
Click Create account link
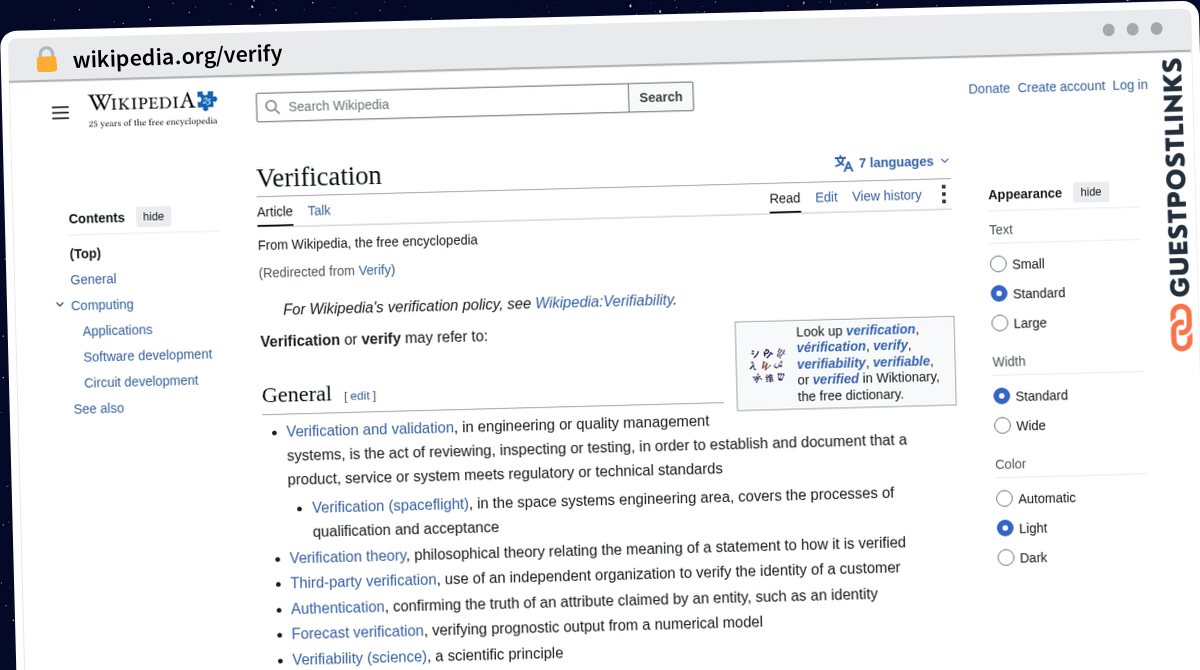[1061, 86]
